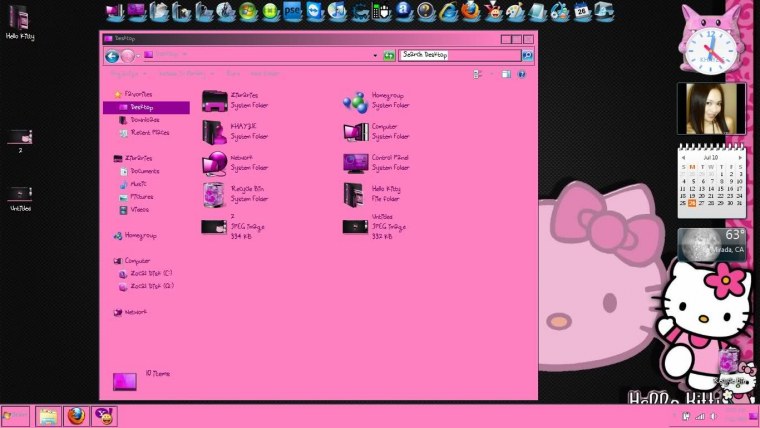Open the change view options dropdown
The image size is (760, 428).
[488, 74]
